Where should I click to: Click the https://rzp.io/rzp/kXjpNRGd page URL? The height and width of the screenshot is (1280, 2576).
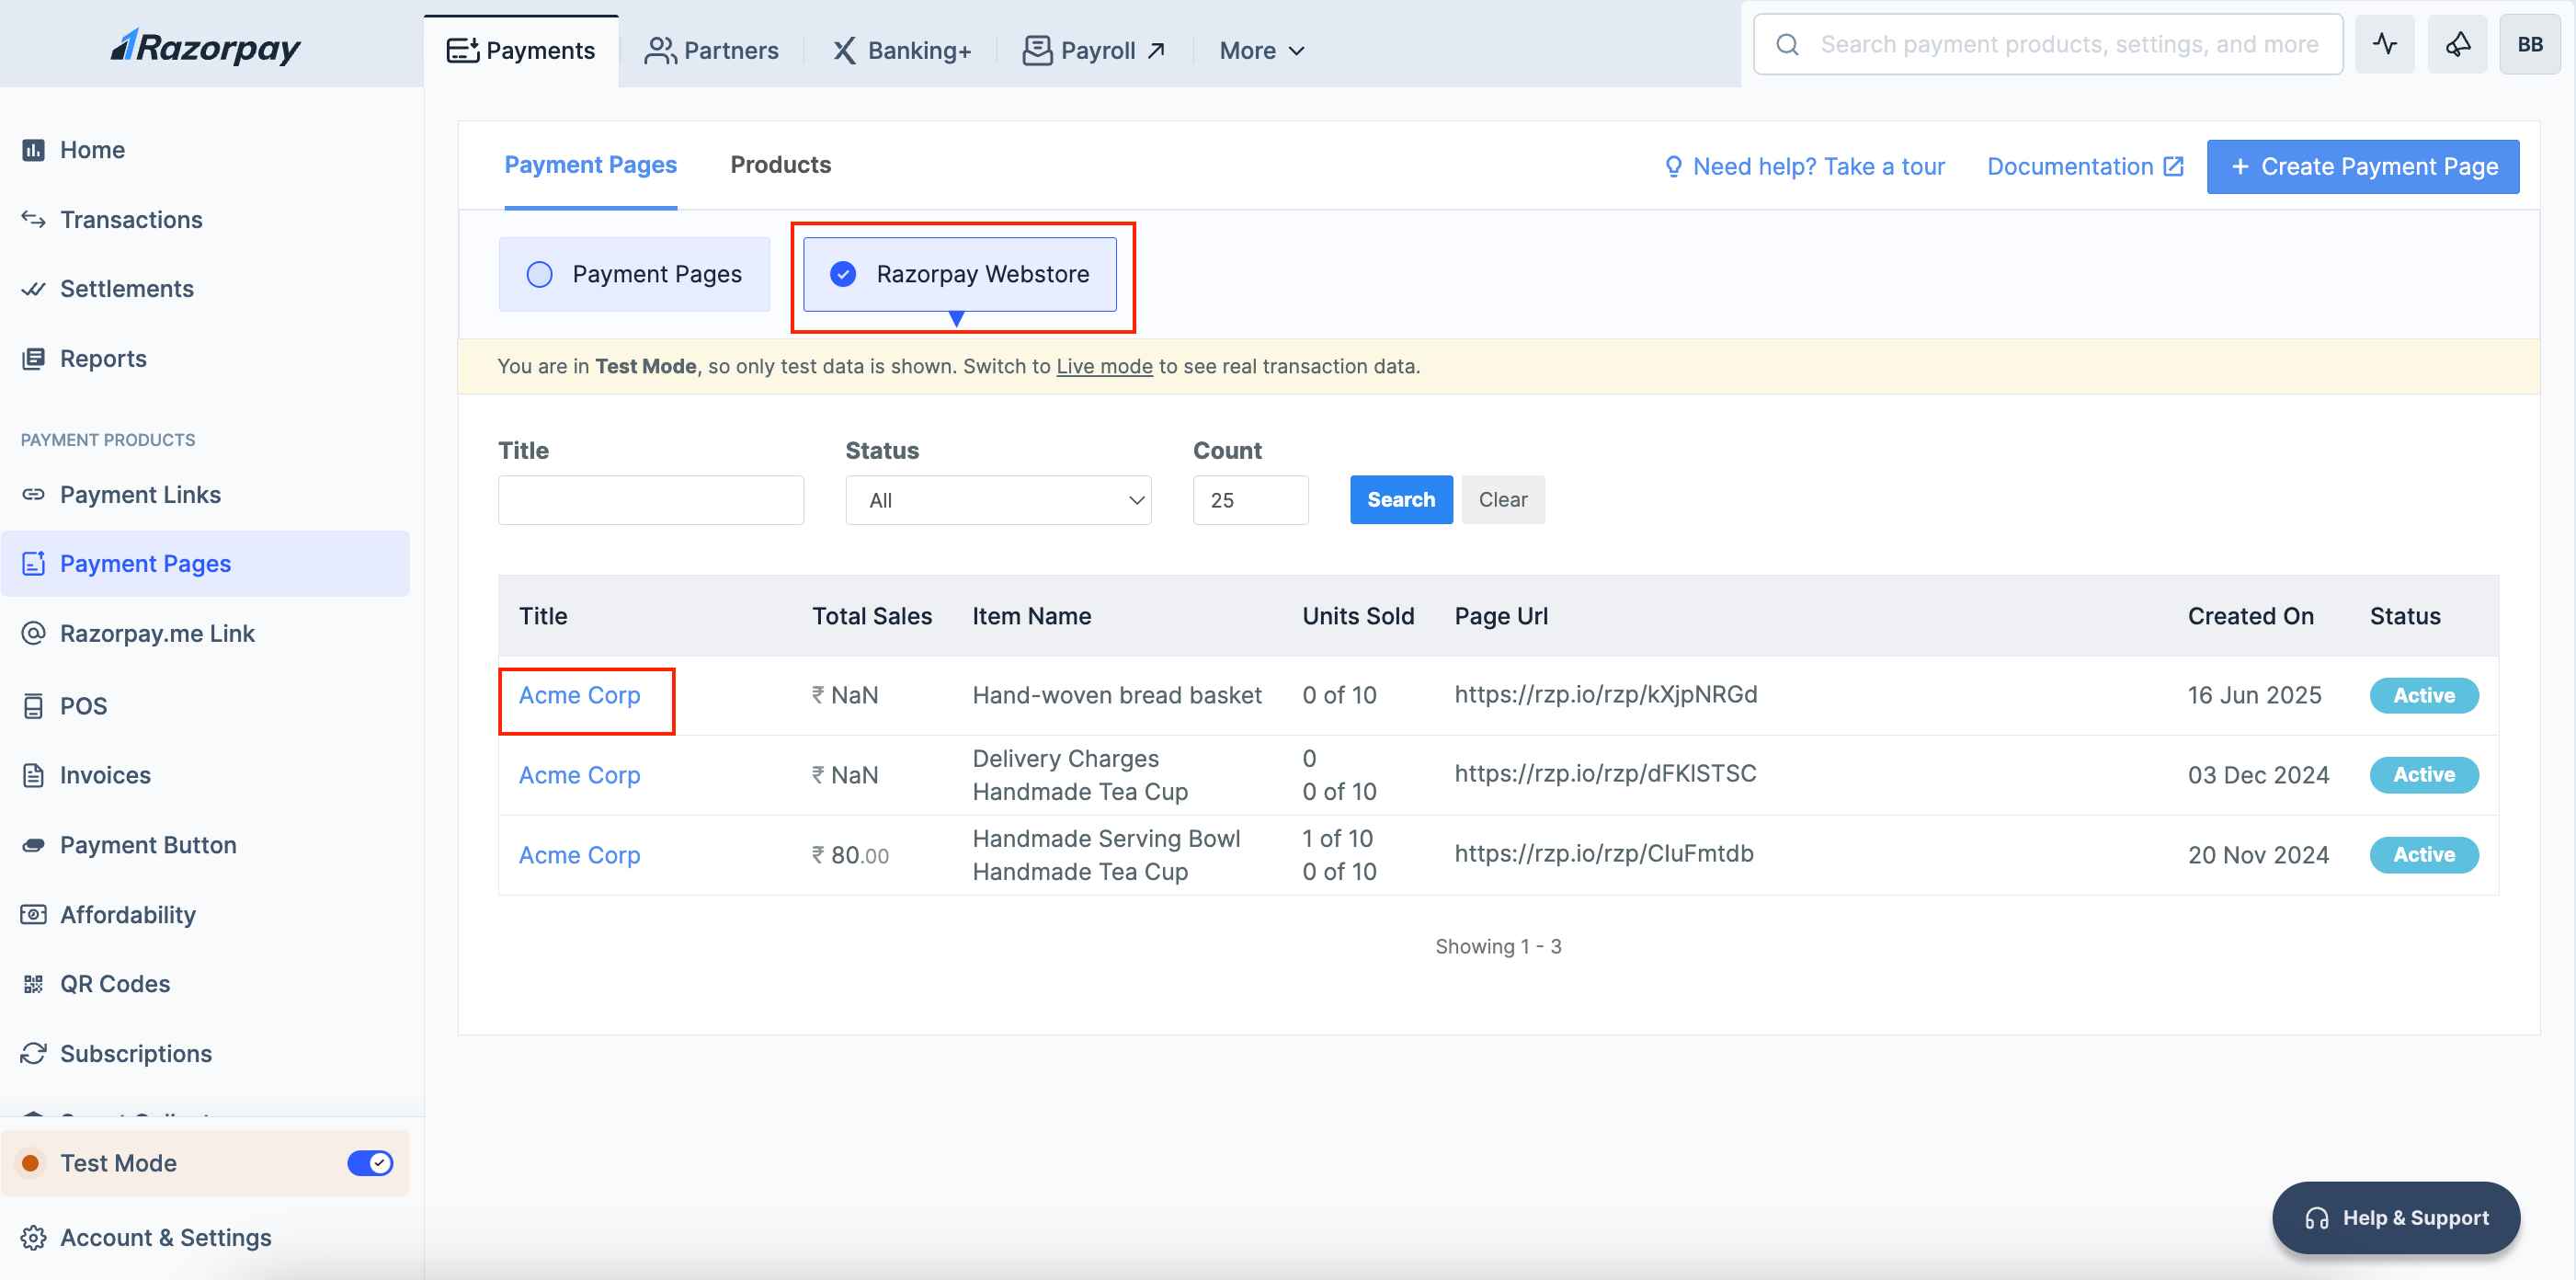tap(1605, 694)
